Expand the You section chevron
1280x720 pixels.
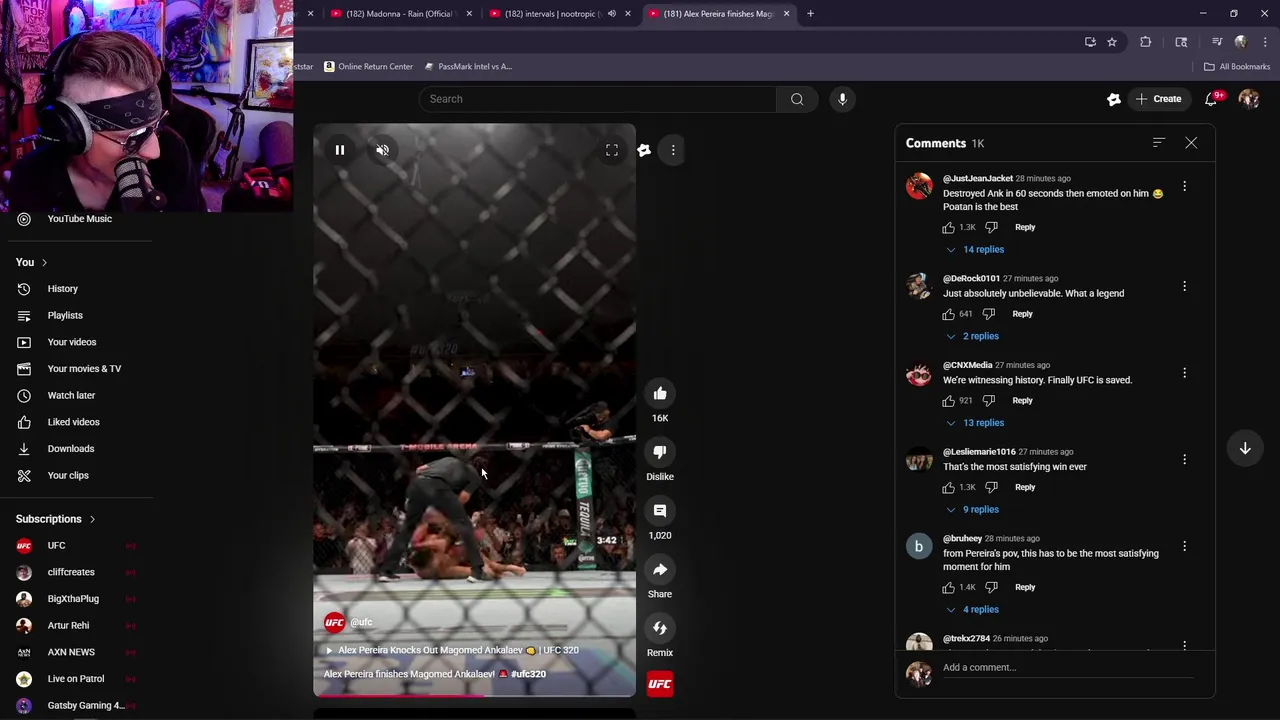44,263
